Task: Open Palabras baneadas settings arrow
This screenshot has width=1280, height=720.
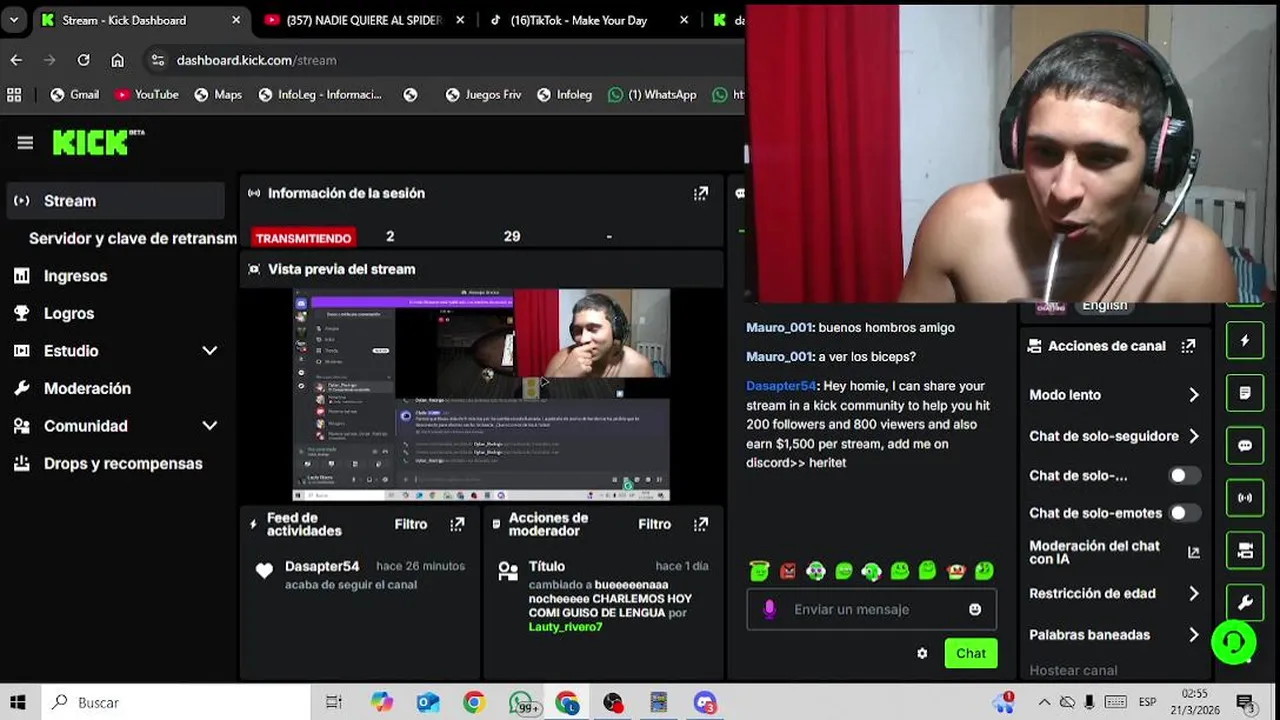Action: (x=1193, y=635)
